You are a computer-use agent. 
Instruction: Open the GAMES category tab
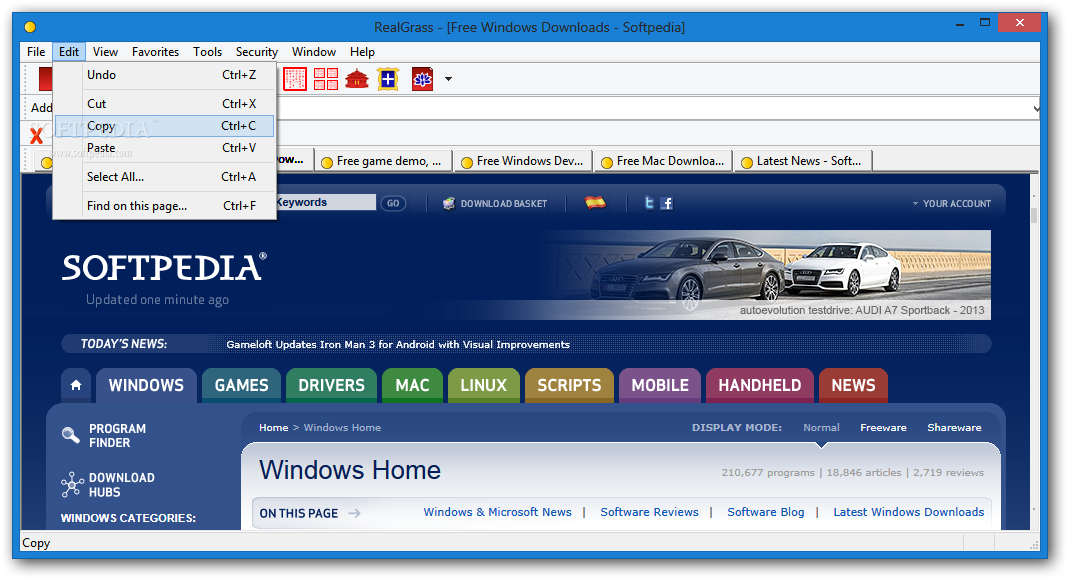pyautogui.click(x=242, y=386)
